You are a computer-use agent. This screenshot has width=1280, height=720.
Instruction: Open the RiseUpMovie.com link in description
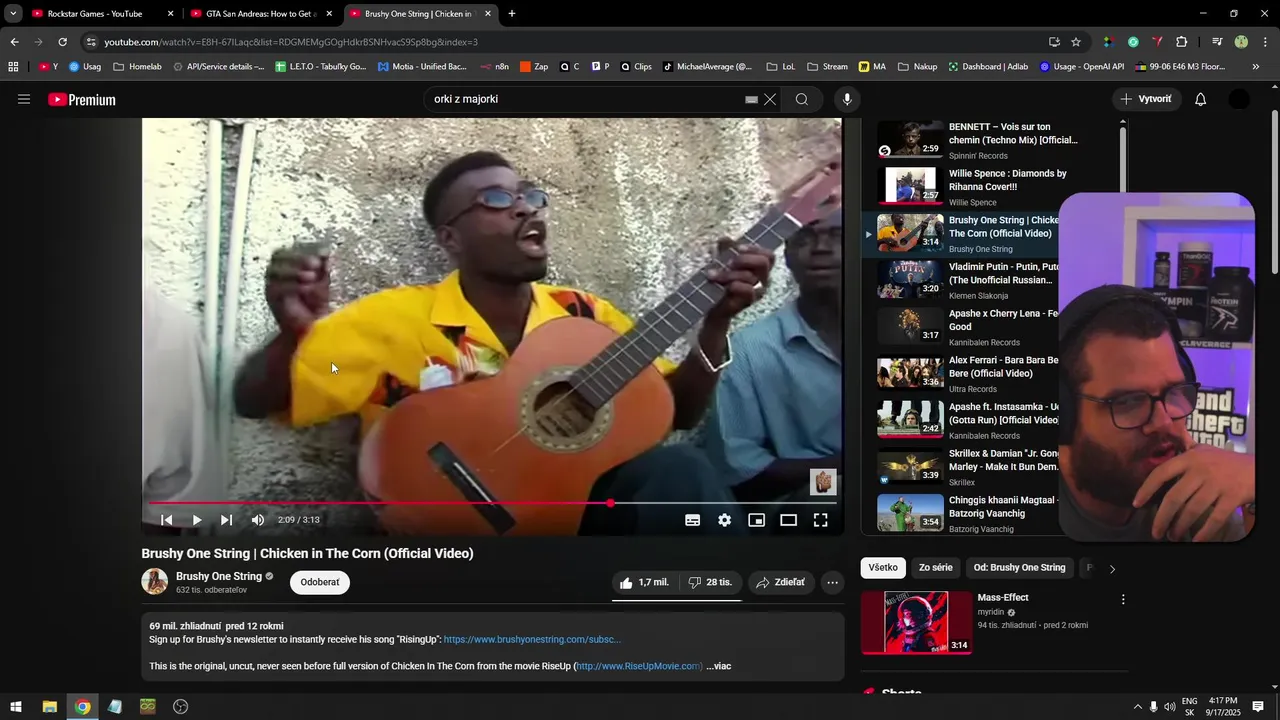click(x=640, y=666)
